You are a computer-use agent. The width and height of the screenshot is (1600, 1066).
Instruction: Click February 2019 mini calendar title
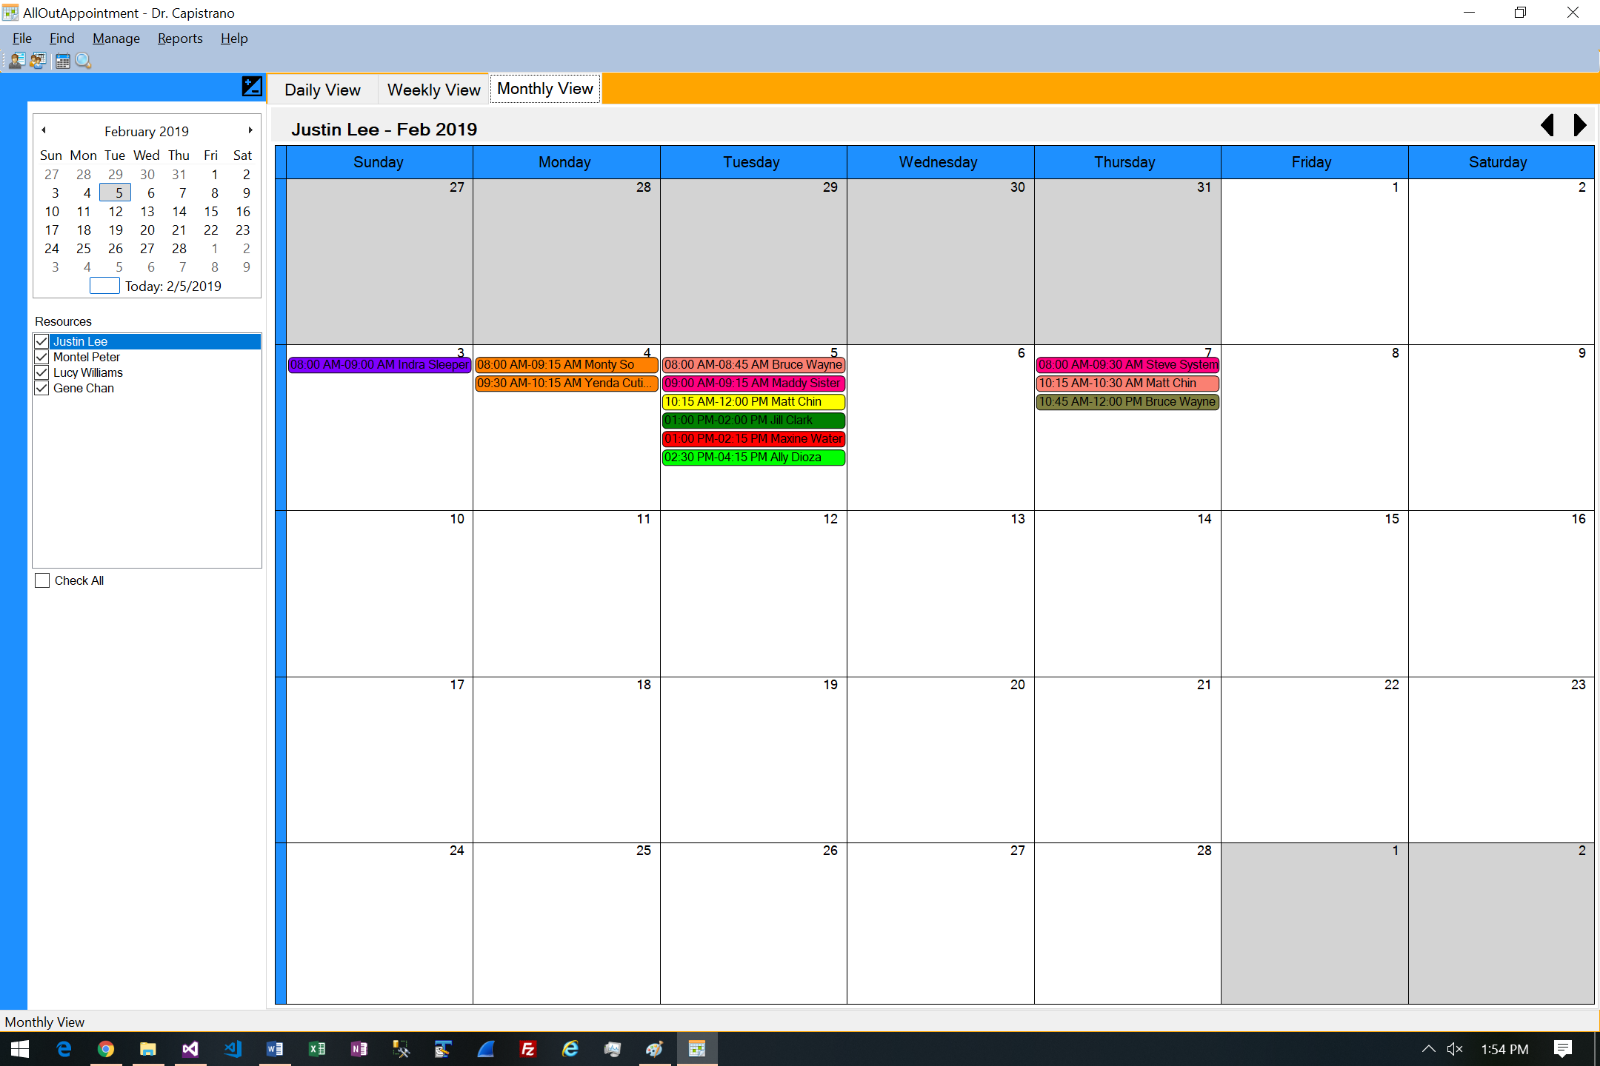pyautogui.click(x=146, y=131)
